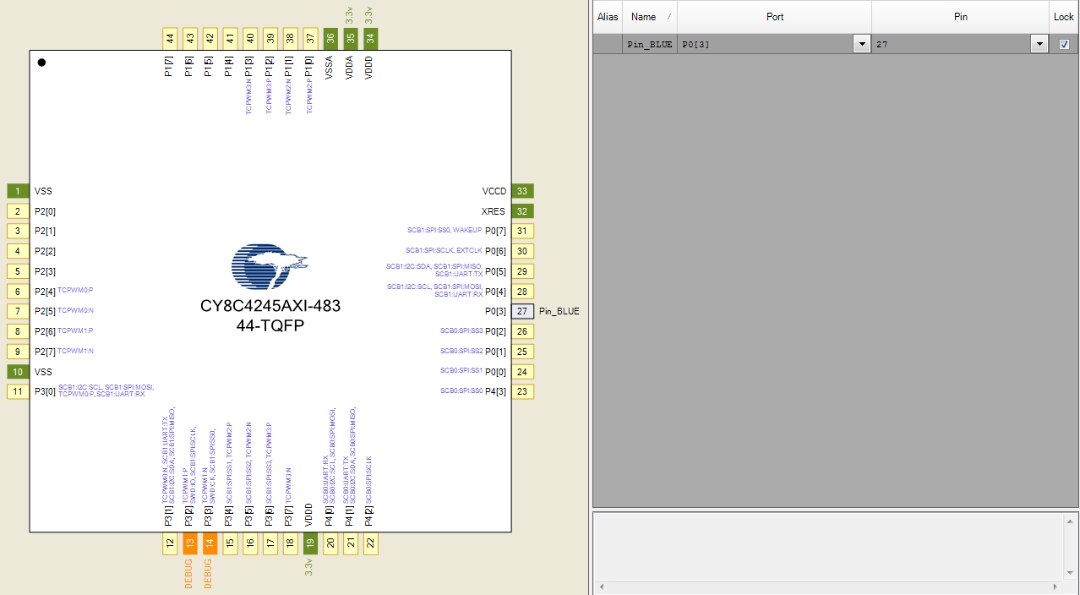1080x595 pixels.
Task: Click pin 35 VDDA at the top
Action: pyautogui.click(x=350, y=38)
